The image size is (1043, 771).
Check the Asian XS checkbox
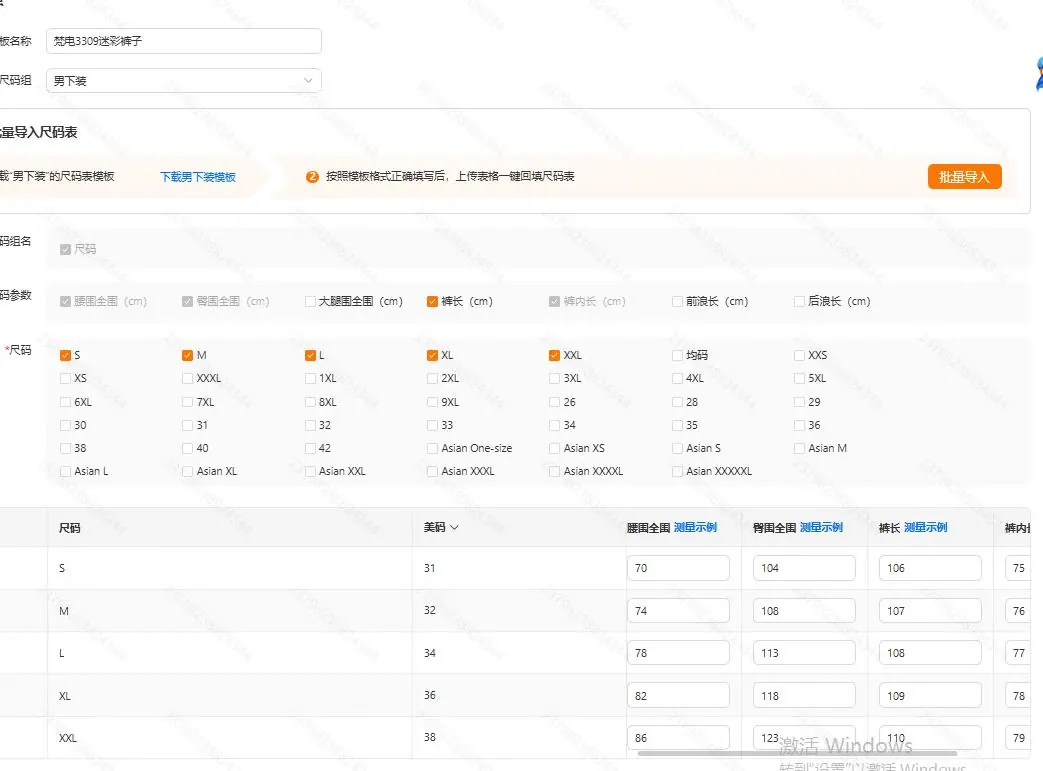(554, 448)
